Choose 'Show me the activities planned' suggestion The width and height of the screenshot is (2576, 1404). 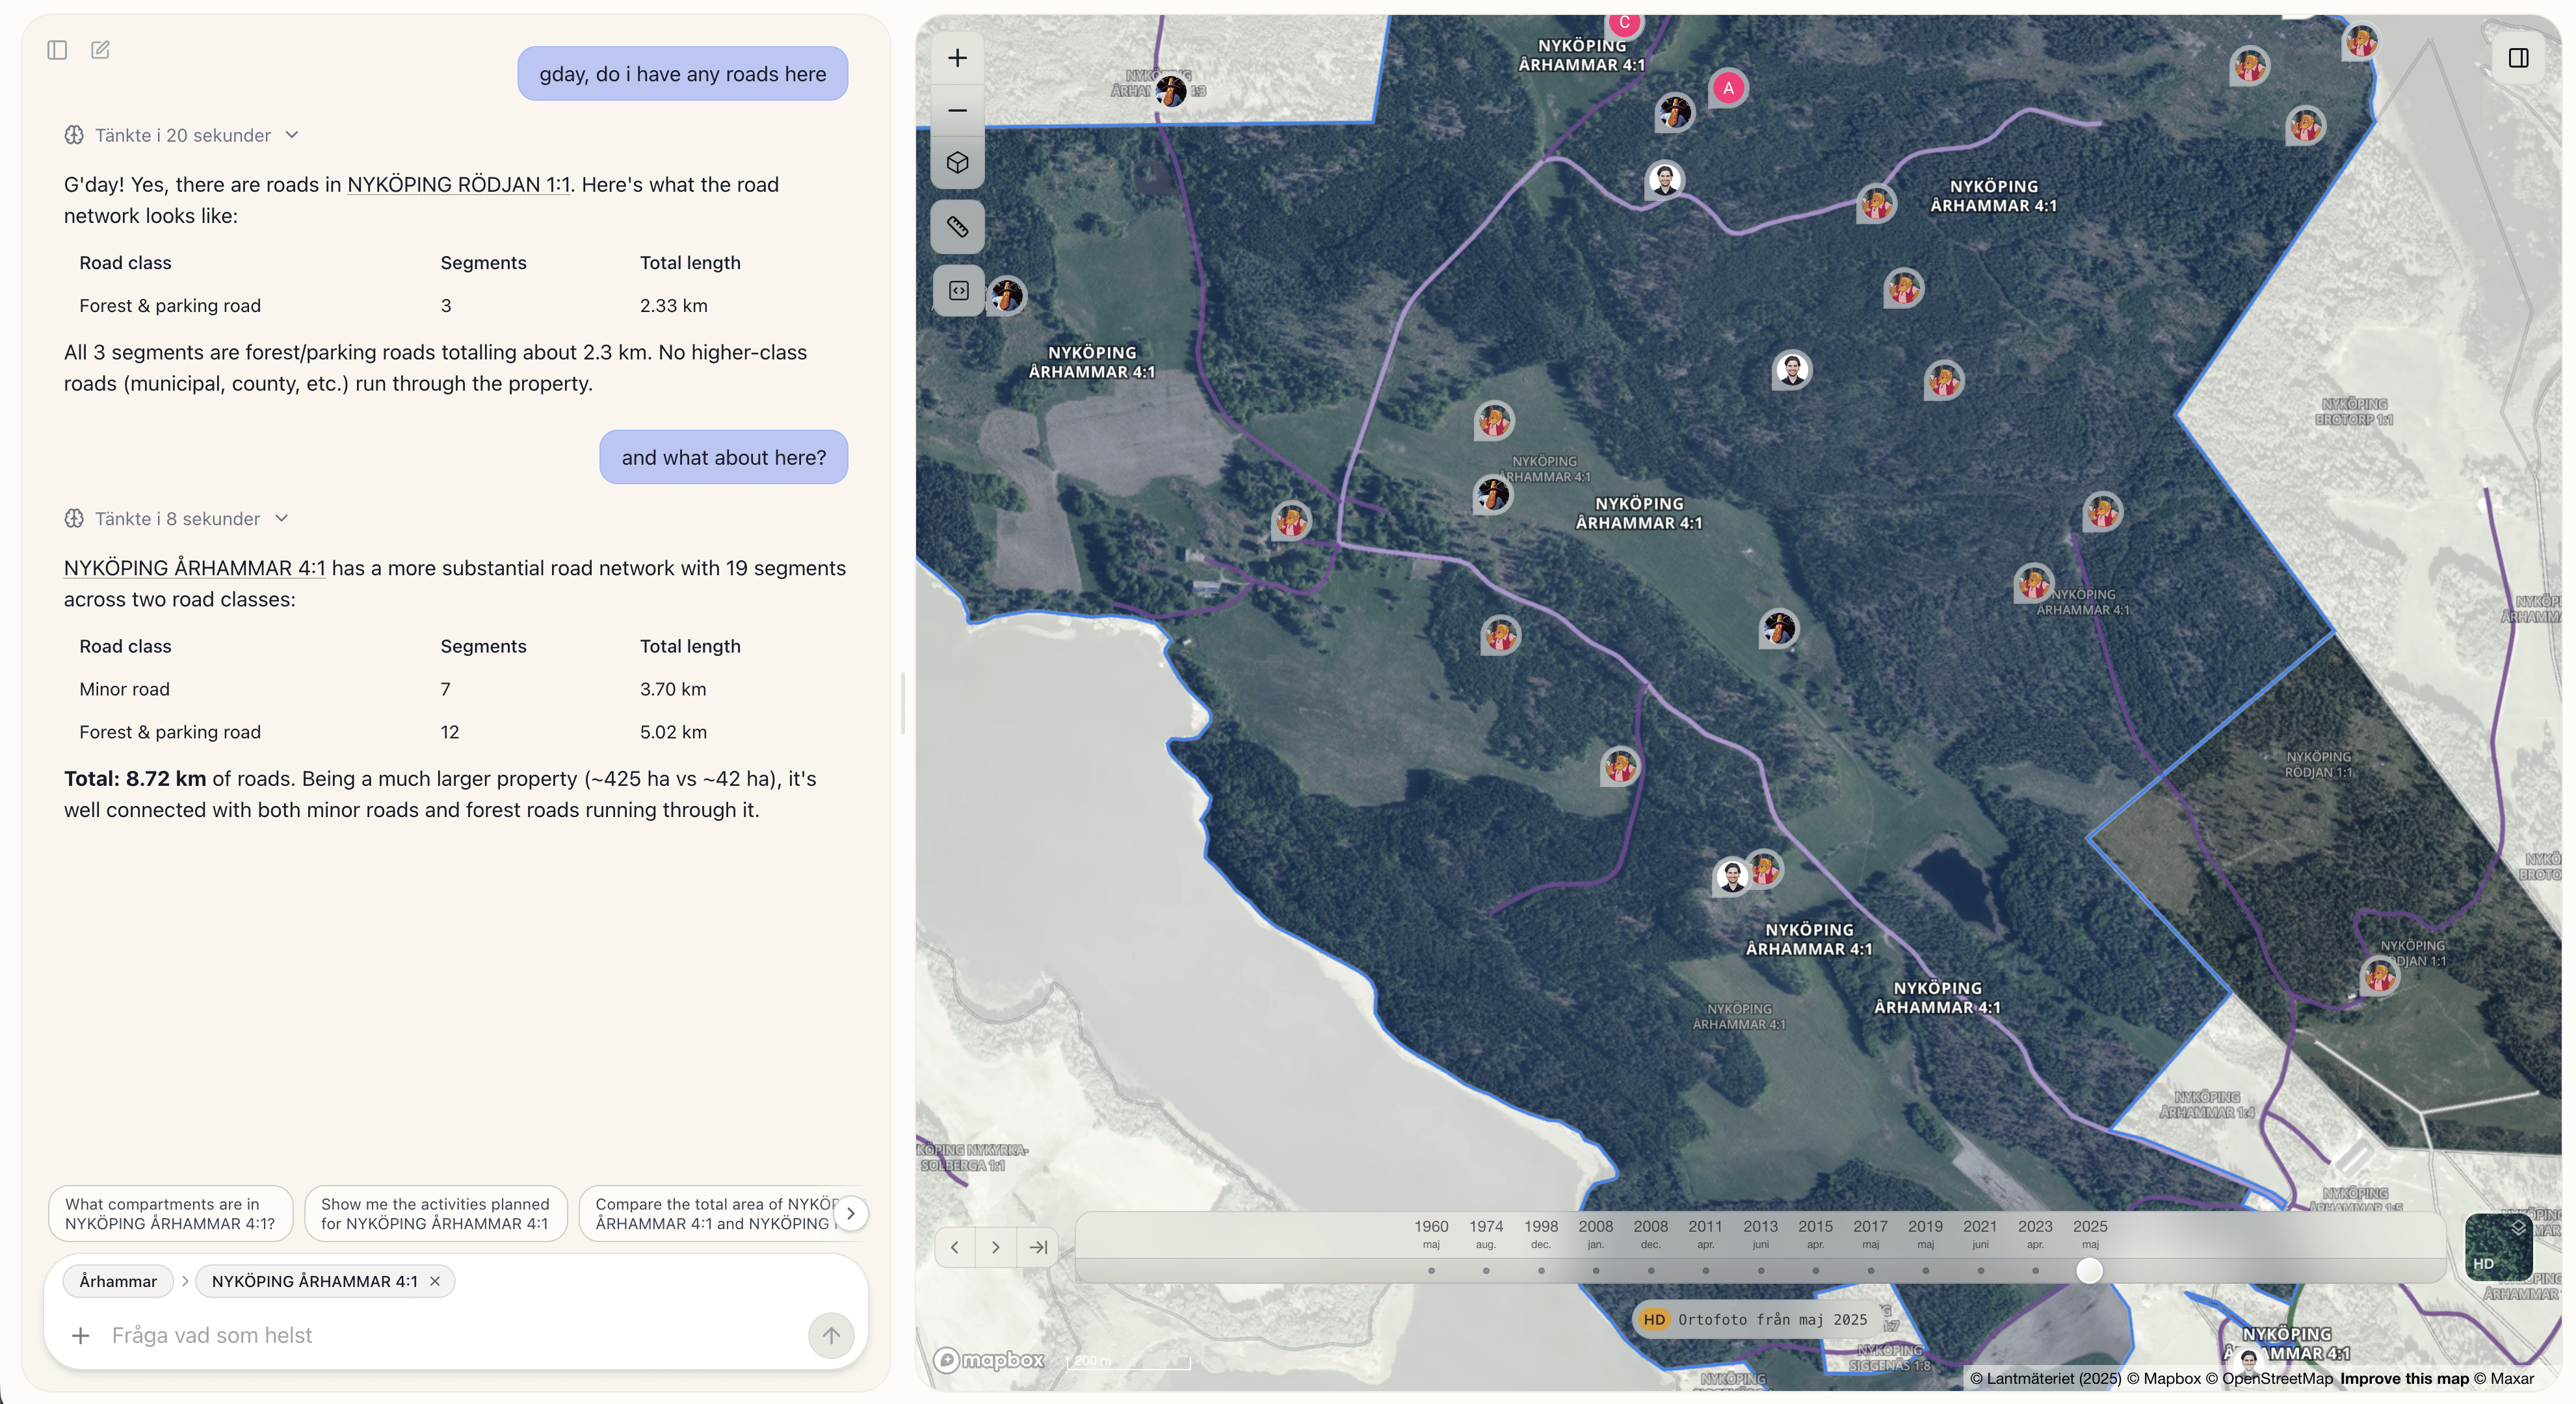tap(435, 1213)
